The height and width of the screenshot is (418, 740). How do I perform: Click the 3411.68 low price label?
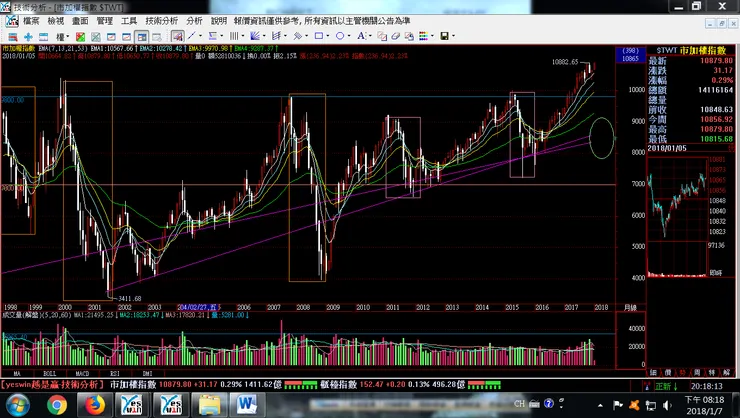pyautogui.click(x=130, y=299)
